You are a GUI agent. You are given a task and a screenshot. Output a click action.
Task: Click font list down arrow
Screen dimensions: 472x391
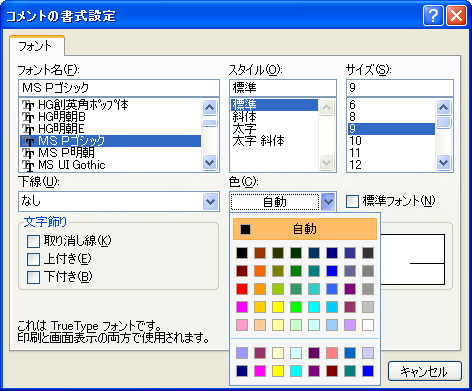pyautogui.click(x=210, y=163)
